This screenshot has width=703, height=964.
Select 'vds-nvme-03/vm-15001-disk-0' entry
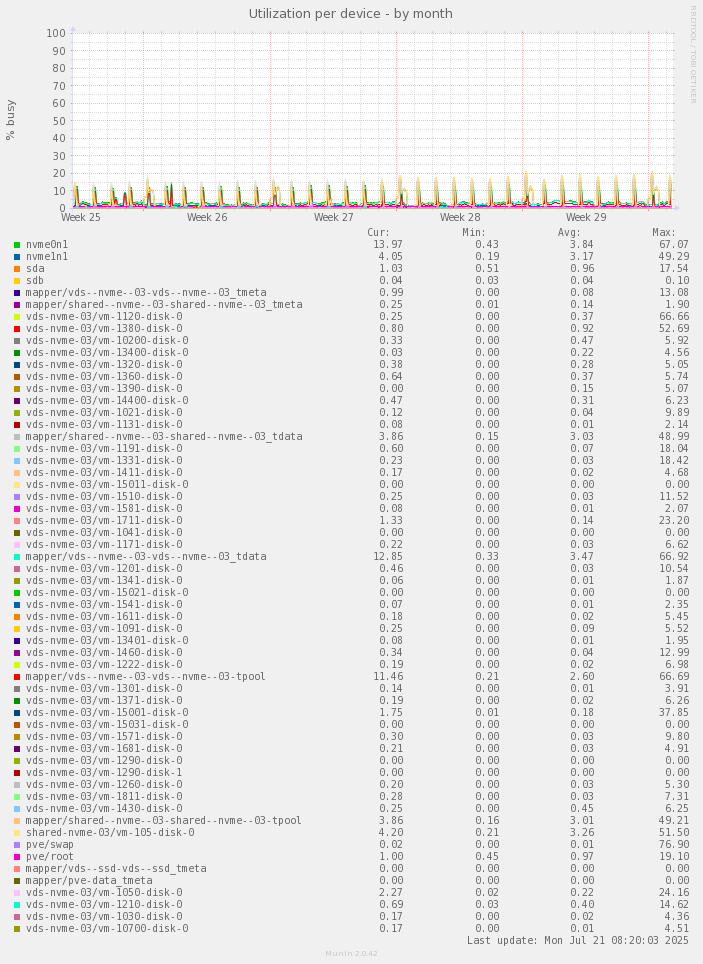click(x=107, y=712)
